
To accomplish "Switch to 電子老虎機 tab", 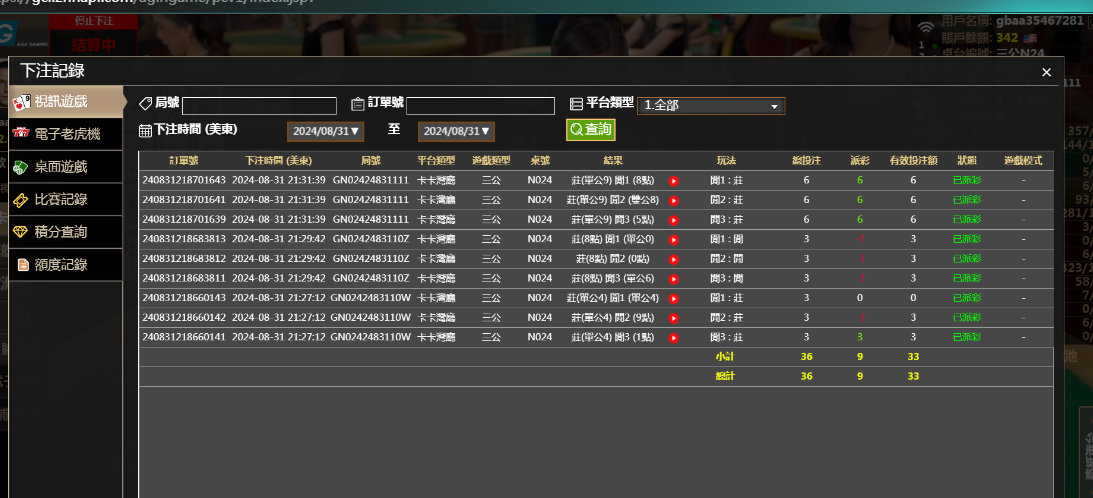I will tap(66, 134).
